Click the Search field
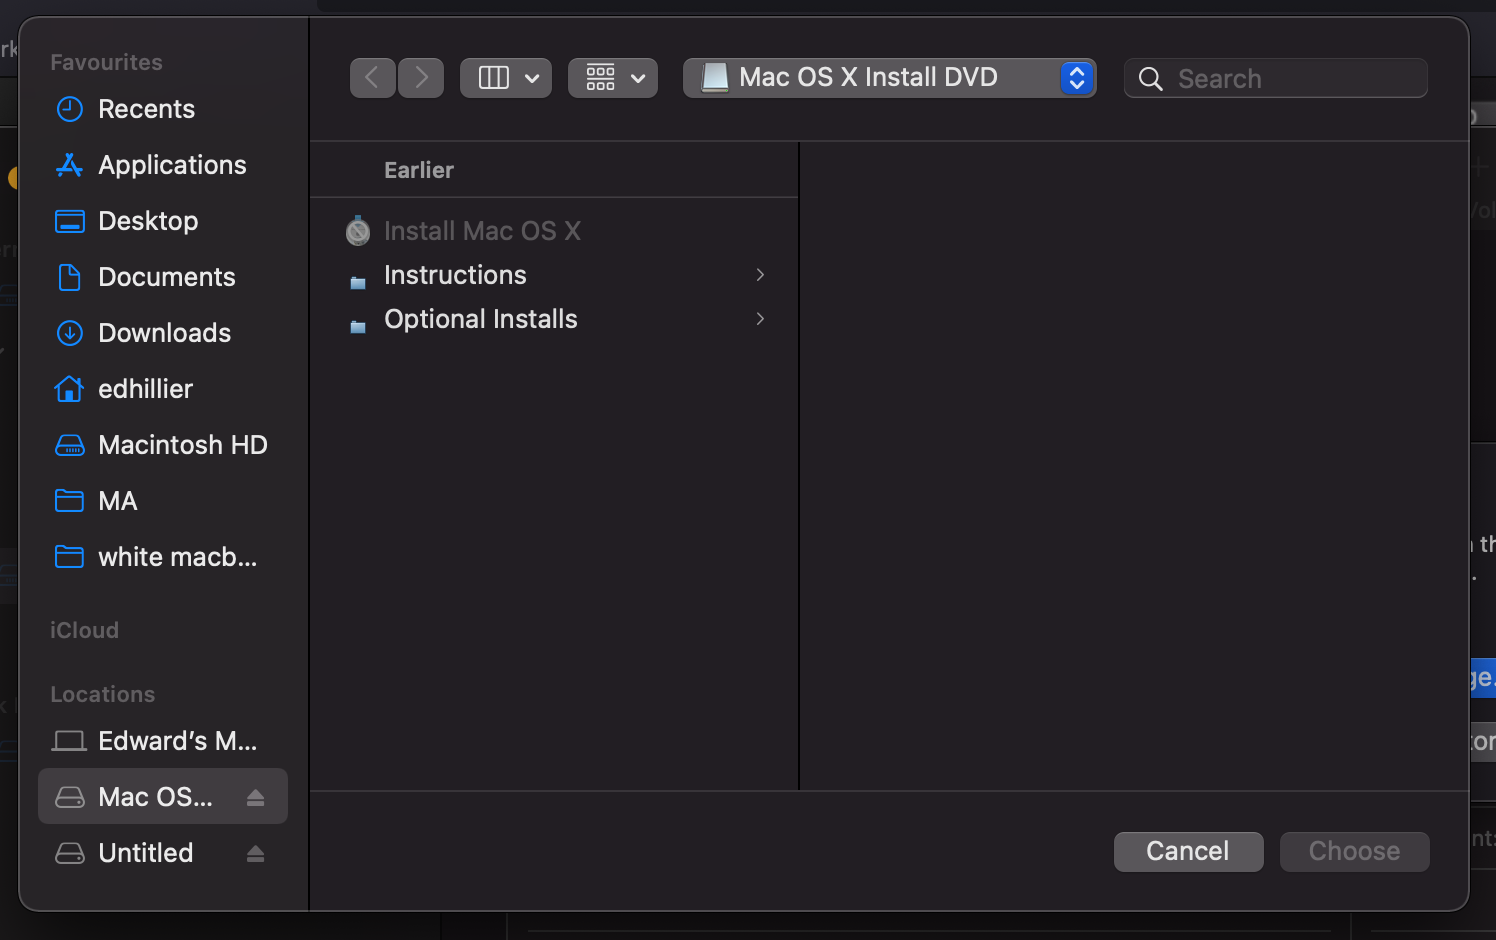 [1275, 78]
